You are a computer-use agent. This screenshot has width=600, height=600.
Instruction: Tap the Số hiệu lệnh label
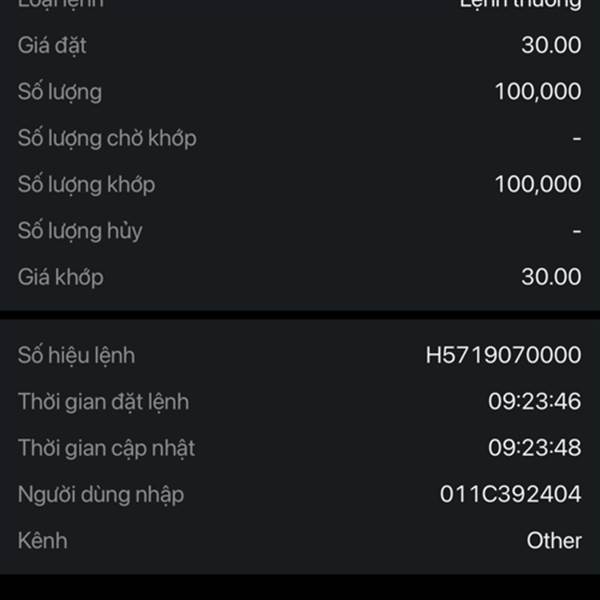(76, 355)
